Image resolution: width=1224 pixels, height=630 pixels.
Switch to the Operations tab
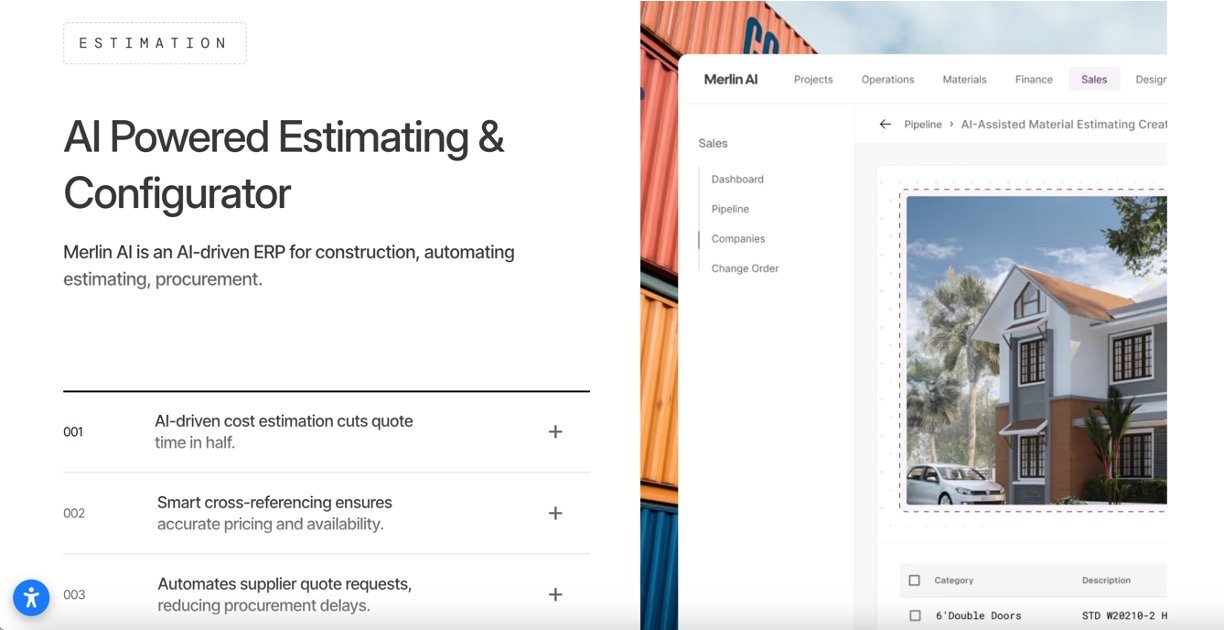pos(887,80)
